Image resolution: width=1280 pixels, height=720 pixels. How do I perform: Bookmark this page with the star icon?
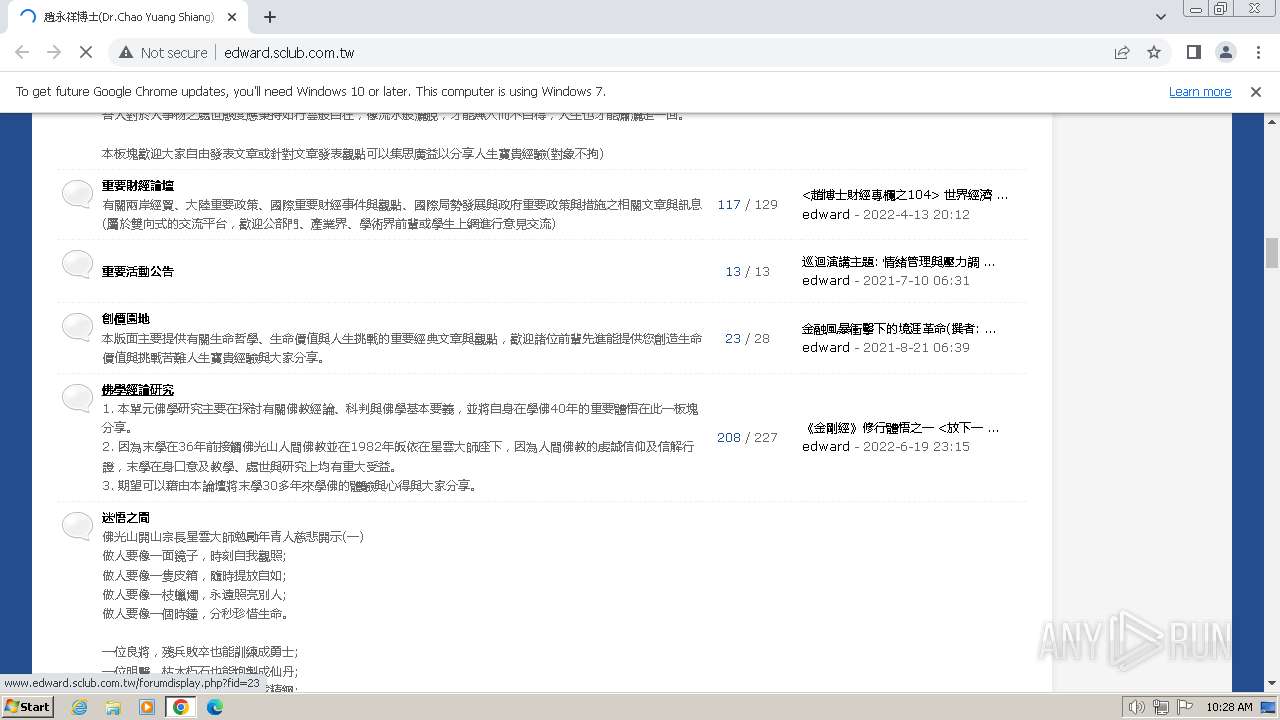[1154, 52]
